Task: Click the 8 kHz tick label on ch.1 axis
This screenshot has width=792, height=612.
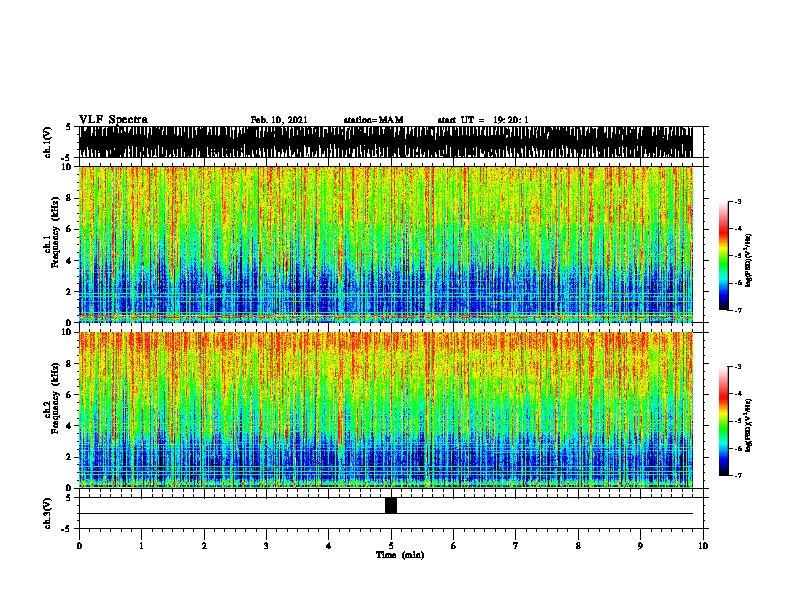Action: [x=70, y=198]
